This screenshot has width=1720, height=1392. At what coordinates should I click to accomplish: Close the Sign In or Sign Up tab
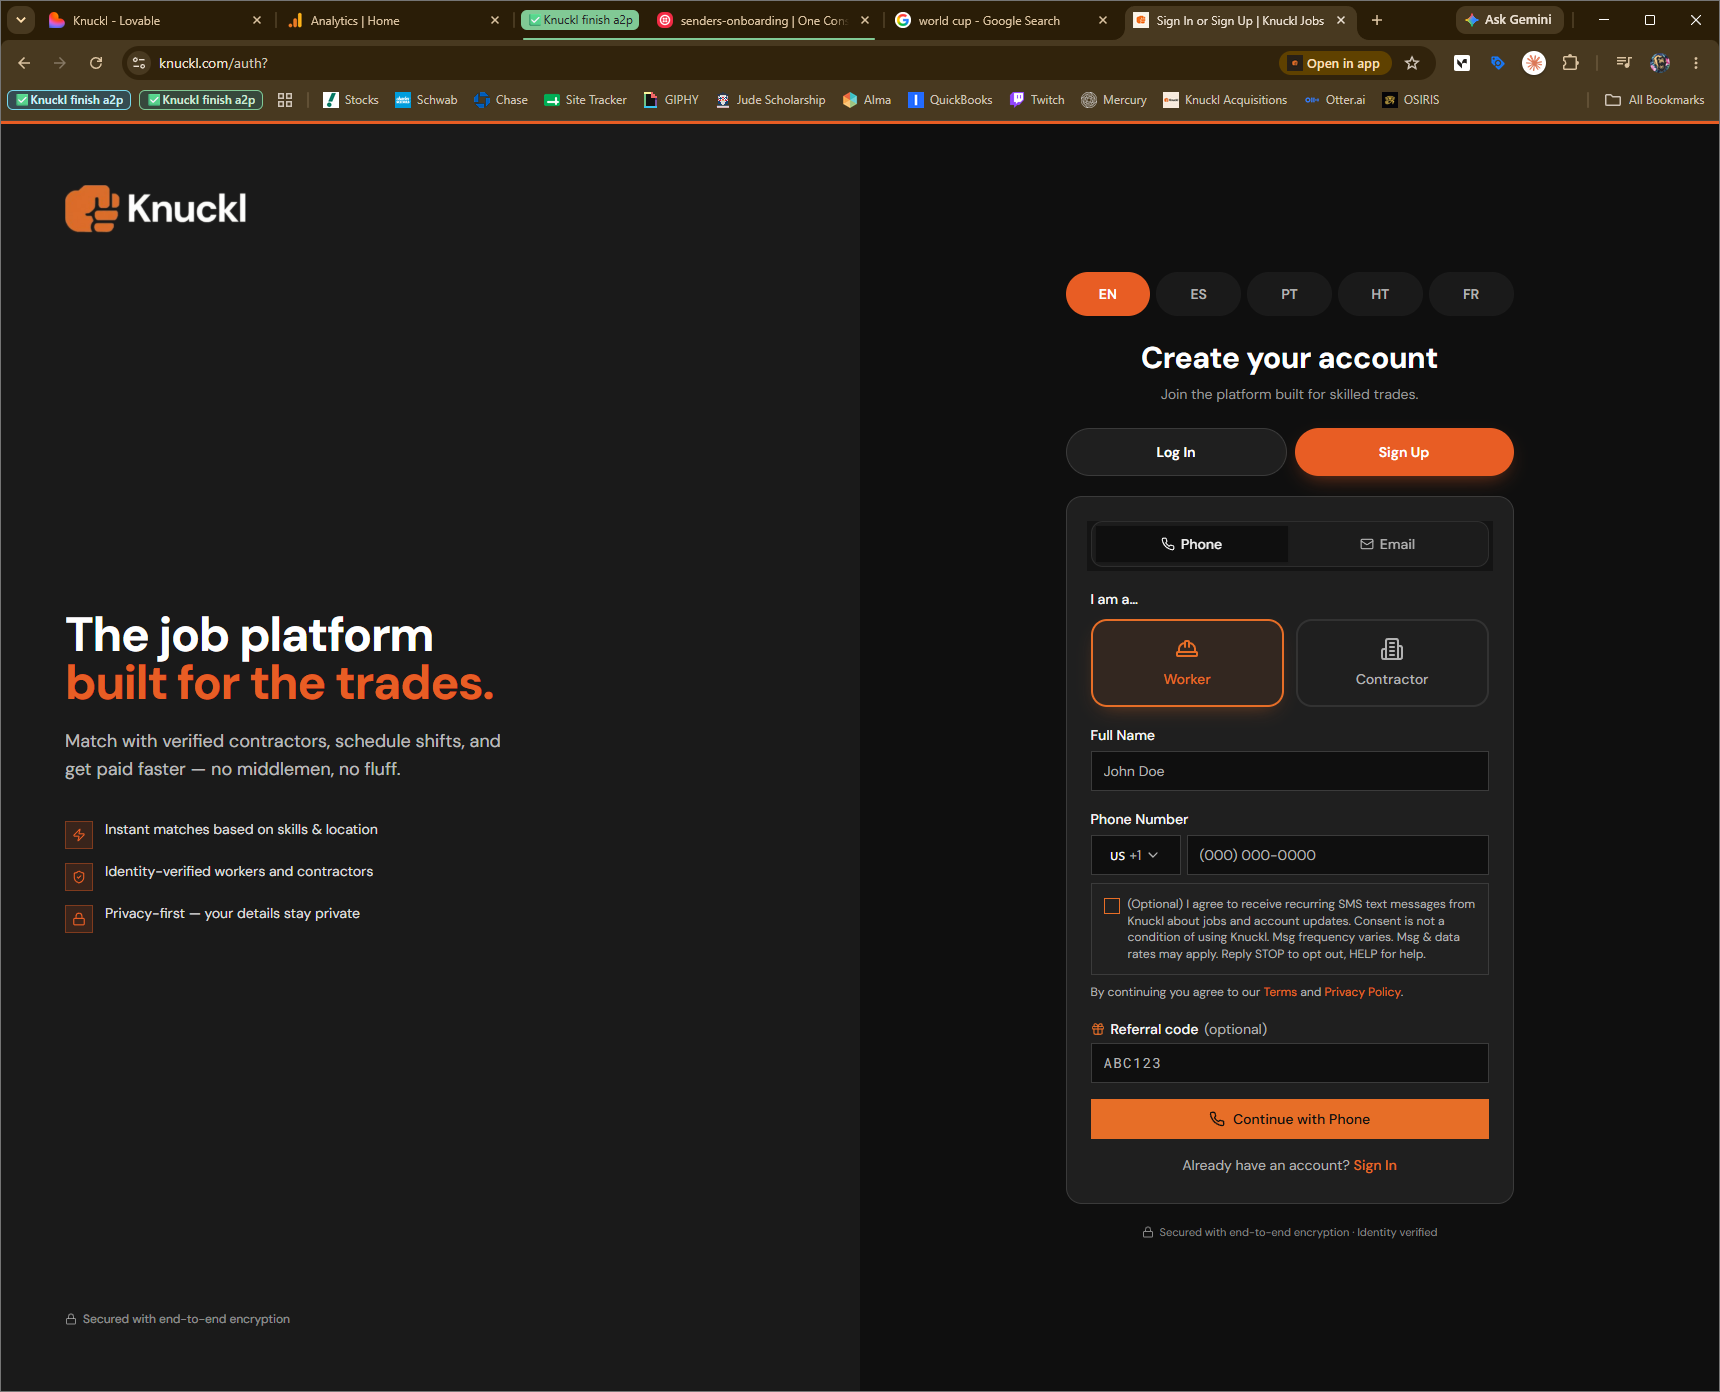[x=1341, y=20]
